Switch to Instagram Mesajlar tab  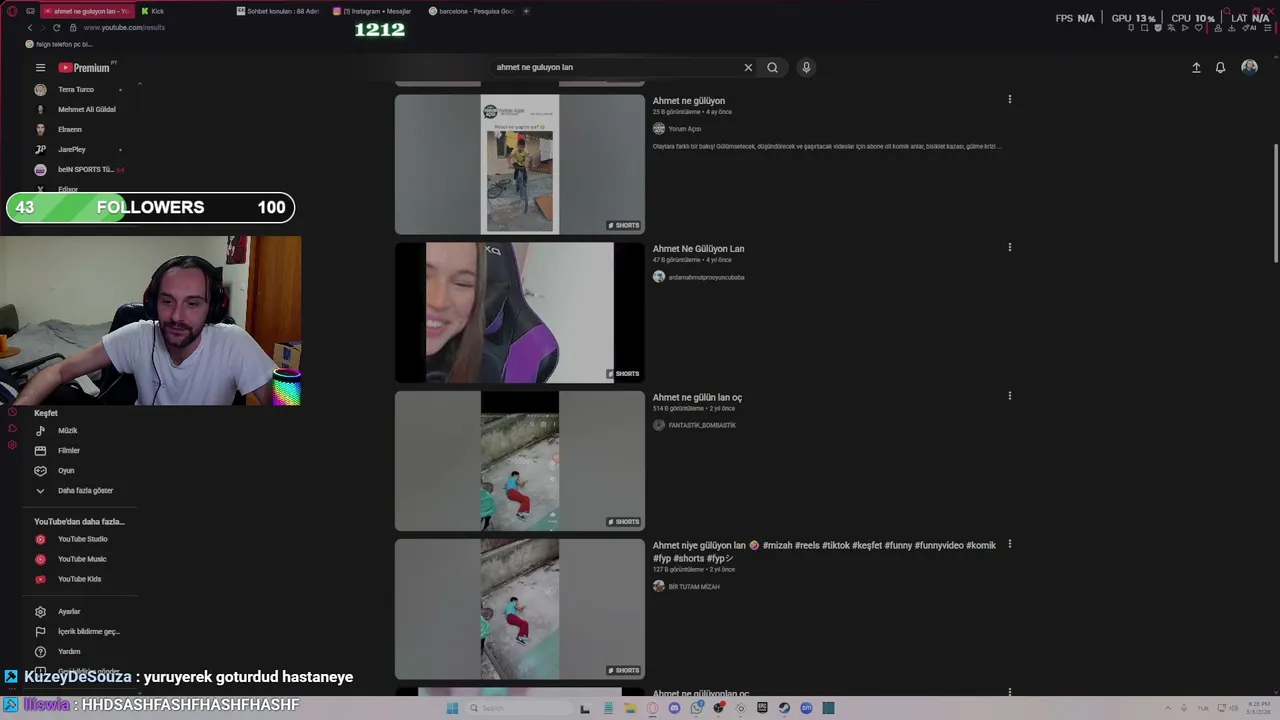(x=374, y=11)
